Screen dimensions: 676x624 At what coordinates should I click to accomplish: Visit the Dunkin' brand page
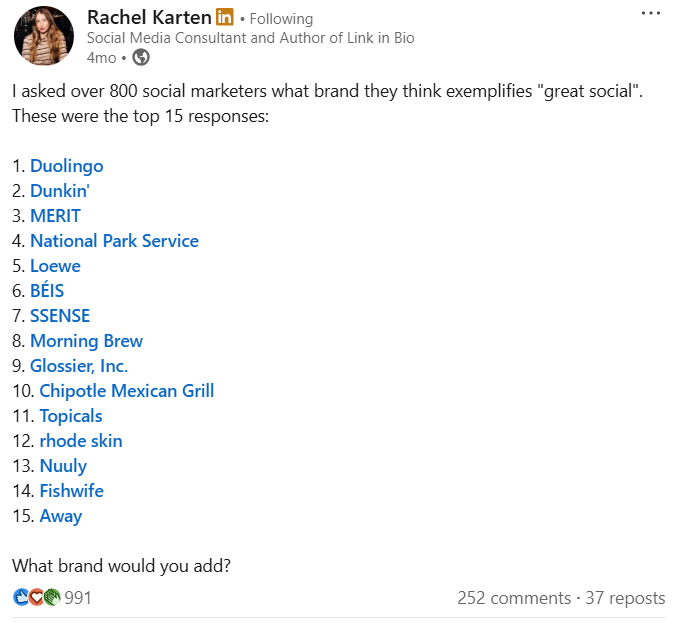[x=60, y=191]
